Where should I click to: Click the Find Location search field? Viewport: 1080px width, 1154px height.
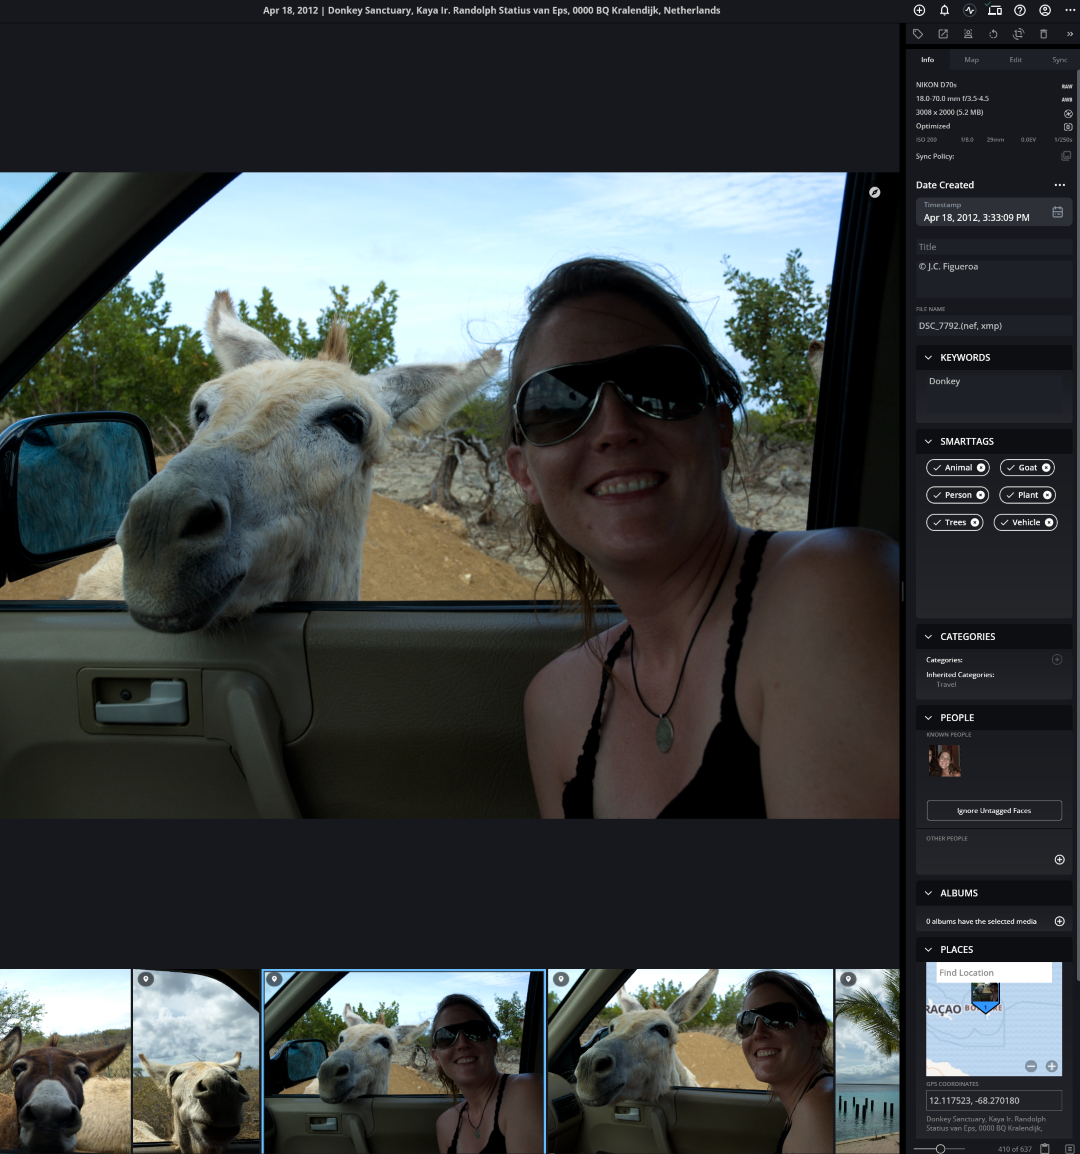pos(993,972)
